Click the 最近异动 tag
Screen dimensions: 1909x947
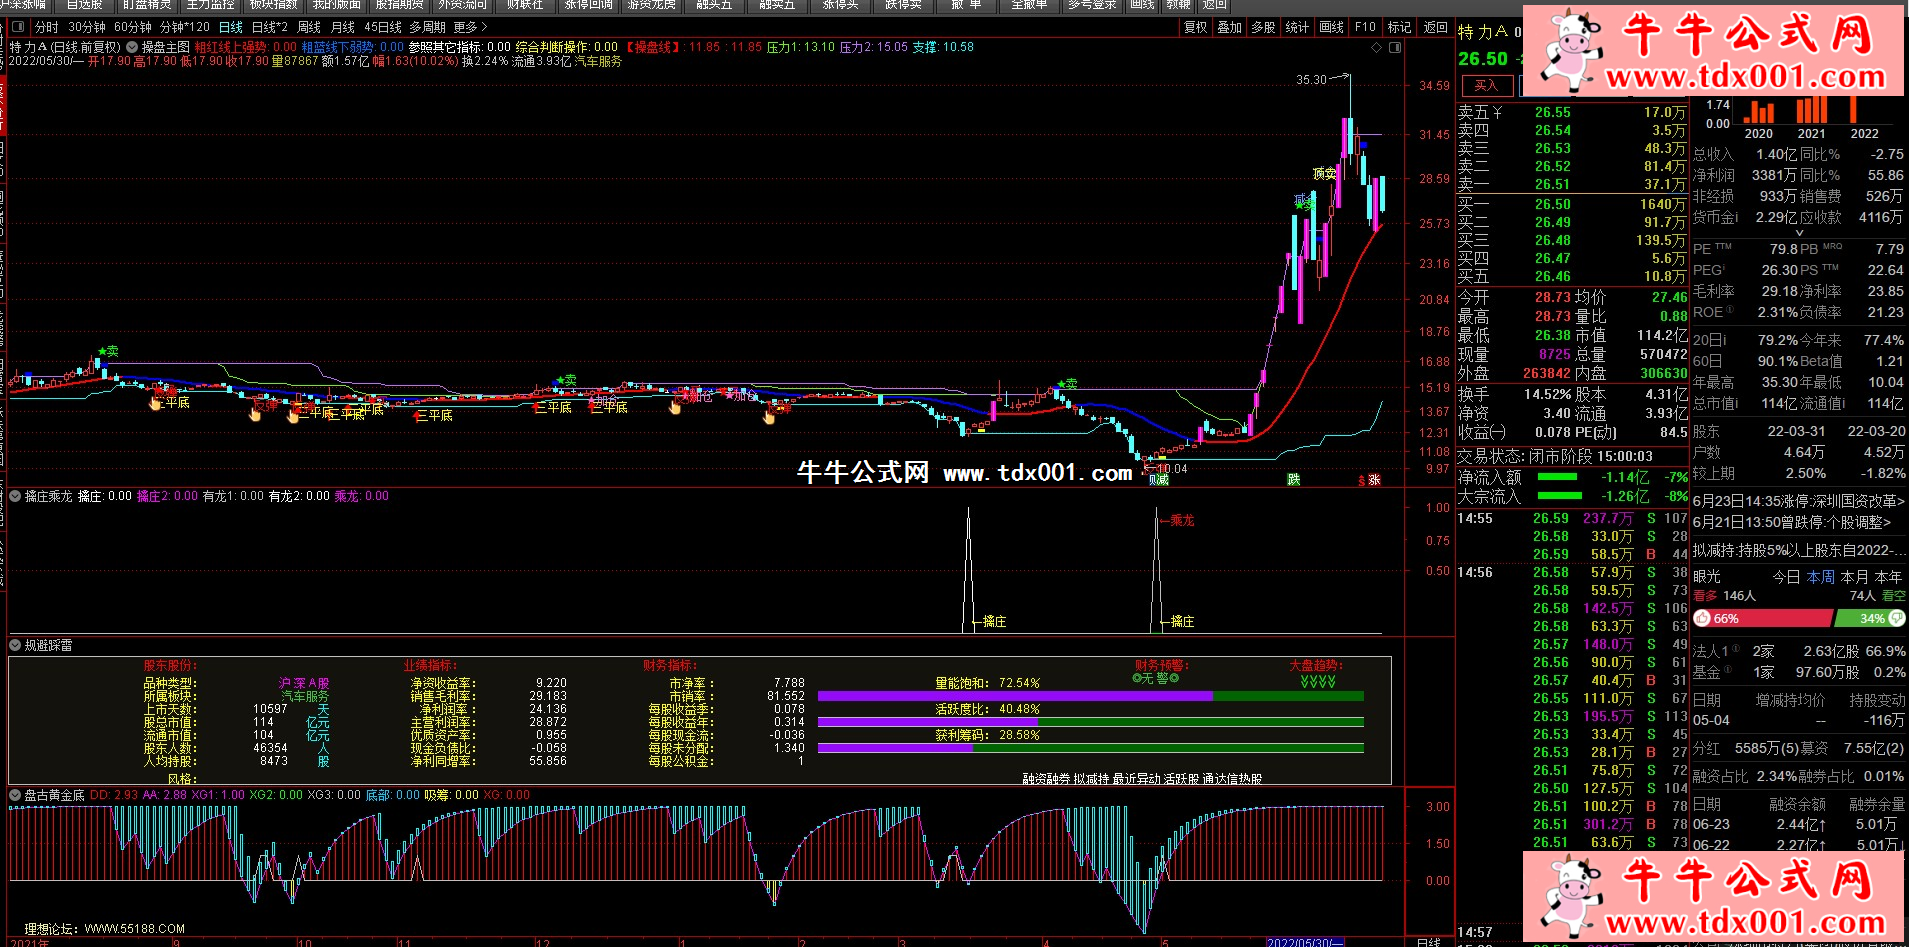1136,779
